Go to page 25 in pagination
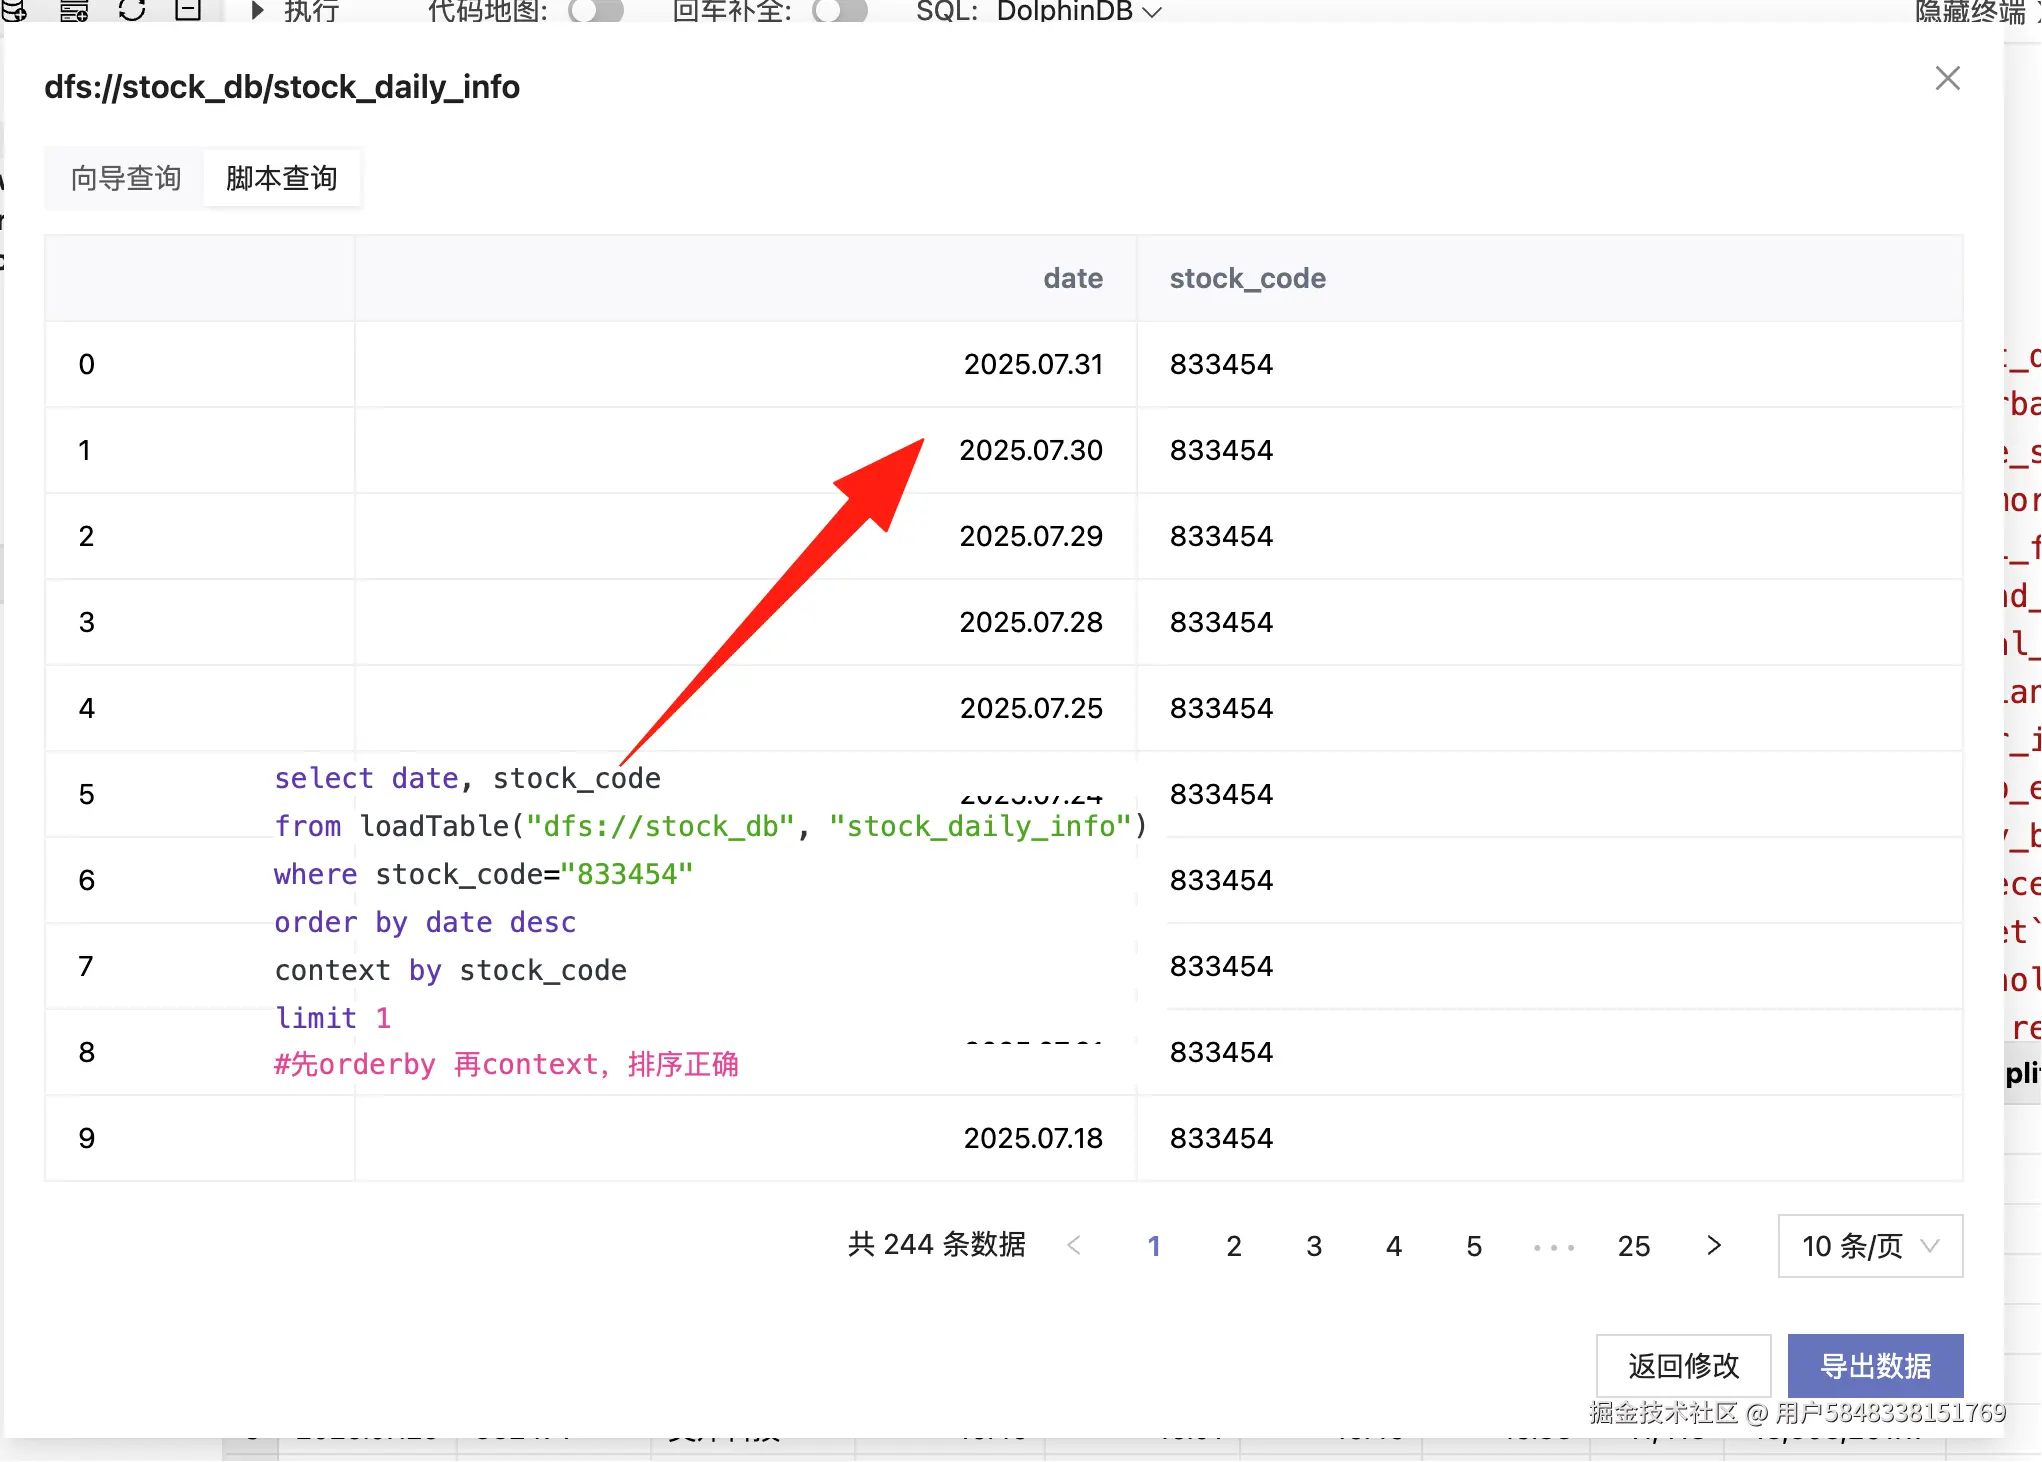Viewport: 2042px width, 1462px height. (1634, 1246)
